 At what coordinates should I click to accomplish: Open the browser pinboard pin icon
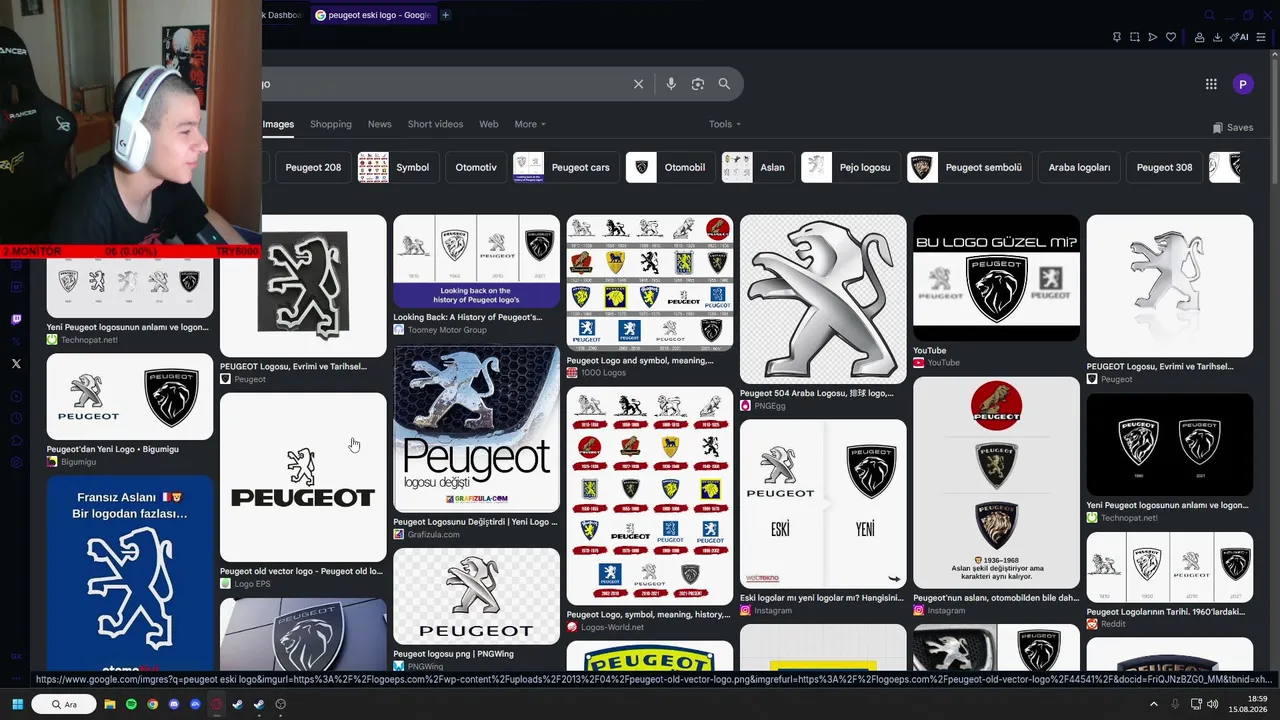1117,37
